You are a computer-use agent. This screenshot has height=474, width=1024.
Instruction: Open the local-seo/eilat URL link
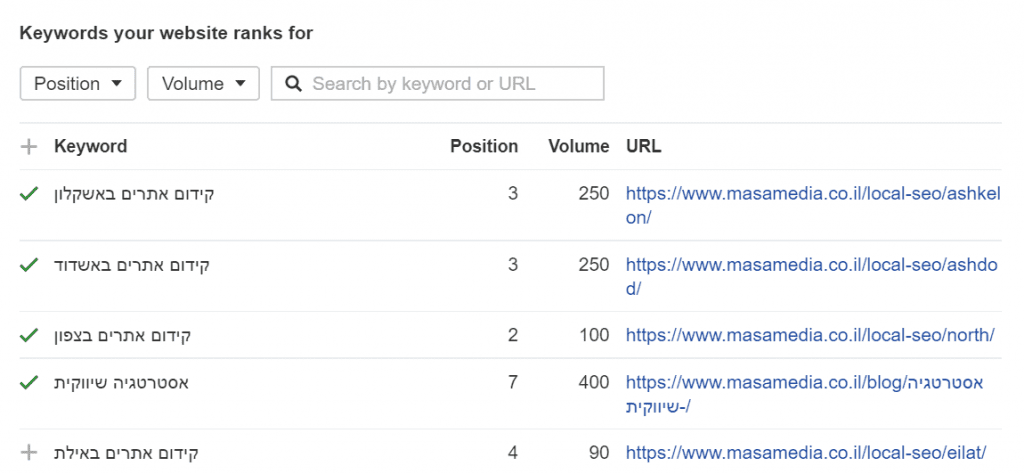coord(806,452)
